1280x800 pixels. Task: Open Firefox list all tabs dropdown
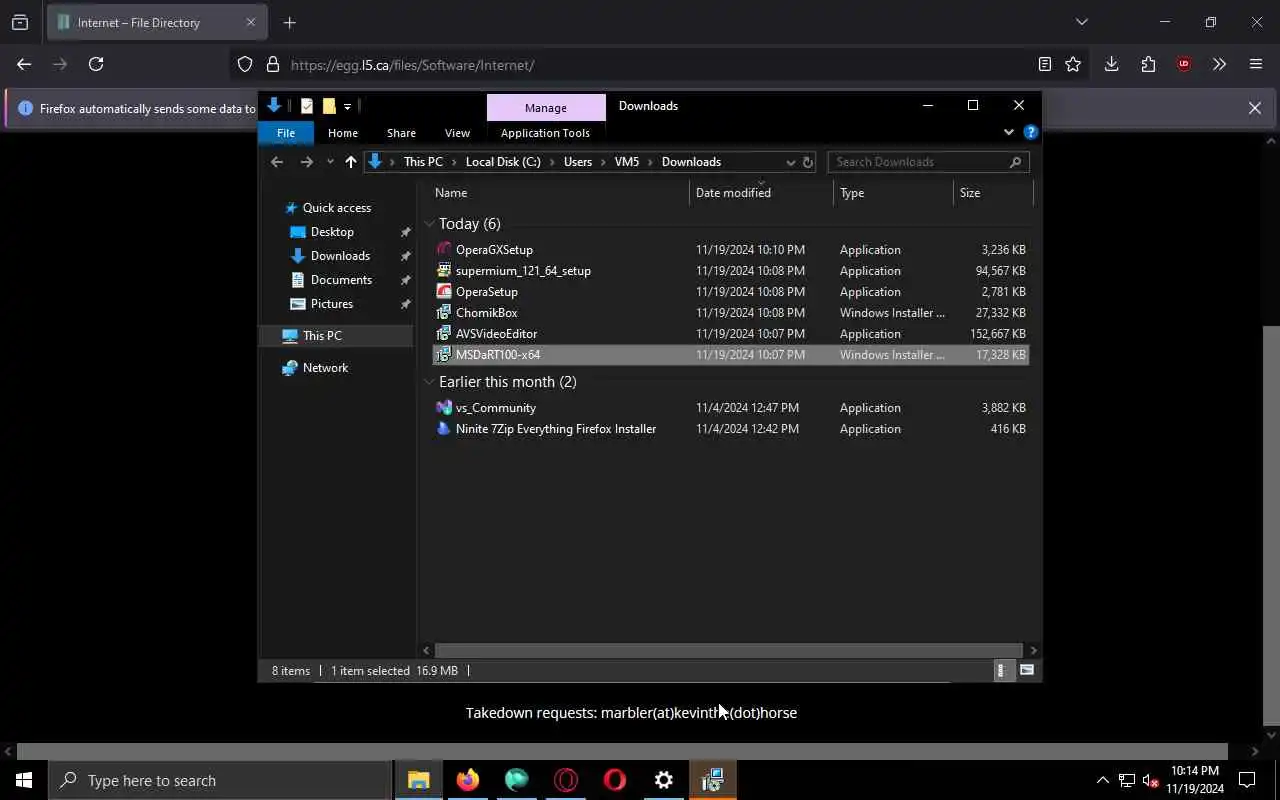(1081, 22)
